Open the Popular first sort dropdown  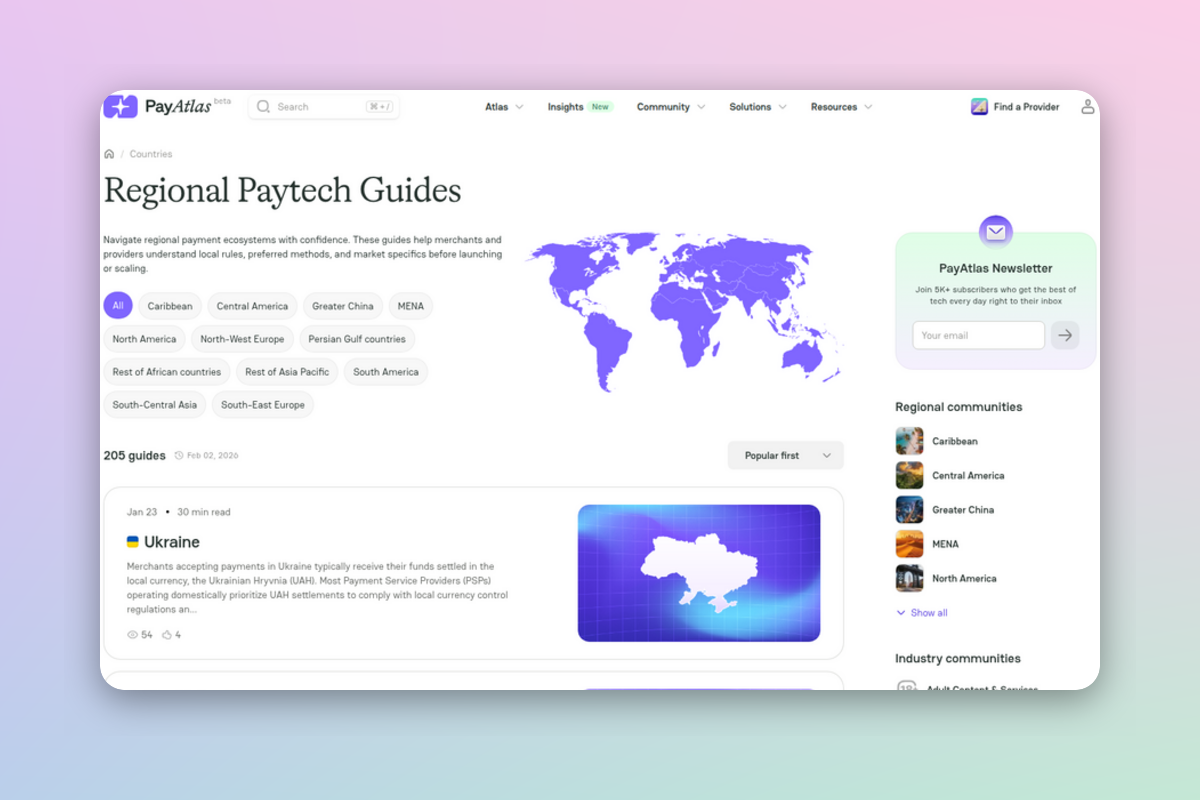pos(786,455)
